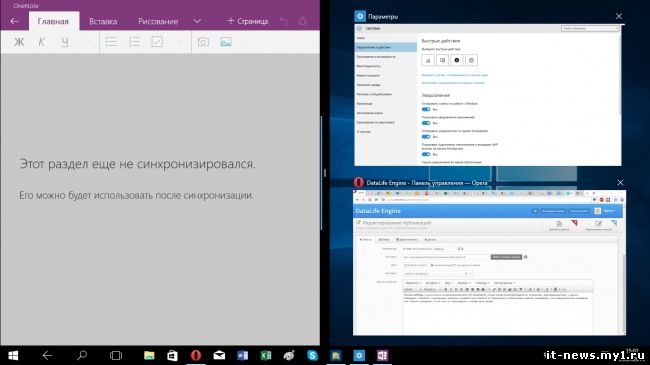The image size is (650, 365).
Task: Open the Settings gear taskbar icon
Action: [359, 355]
